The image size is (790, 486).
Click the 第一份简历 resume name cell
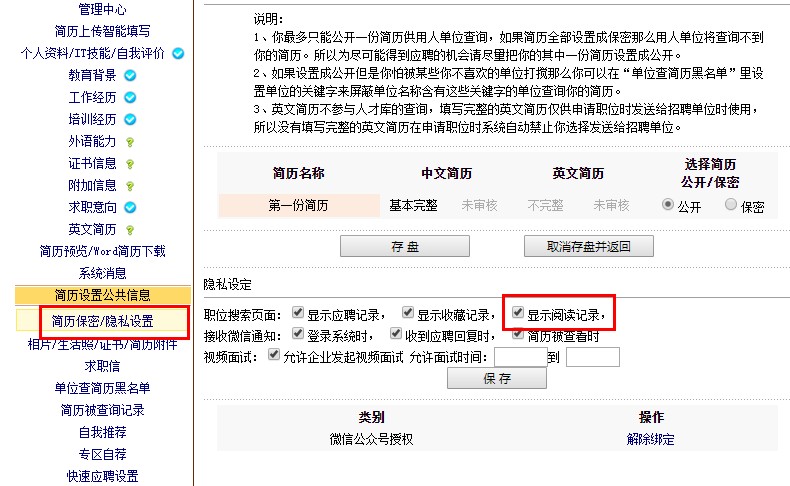click(299, 205)
